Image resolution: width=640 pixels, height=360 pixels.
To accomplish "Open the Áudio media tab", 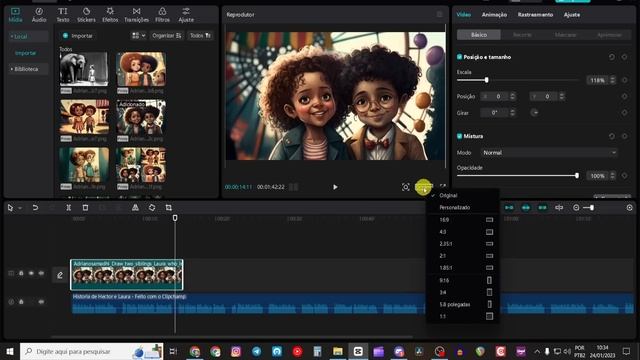I will (39, 15).
